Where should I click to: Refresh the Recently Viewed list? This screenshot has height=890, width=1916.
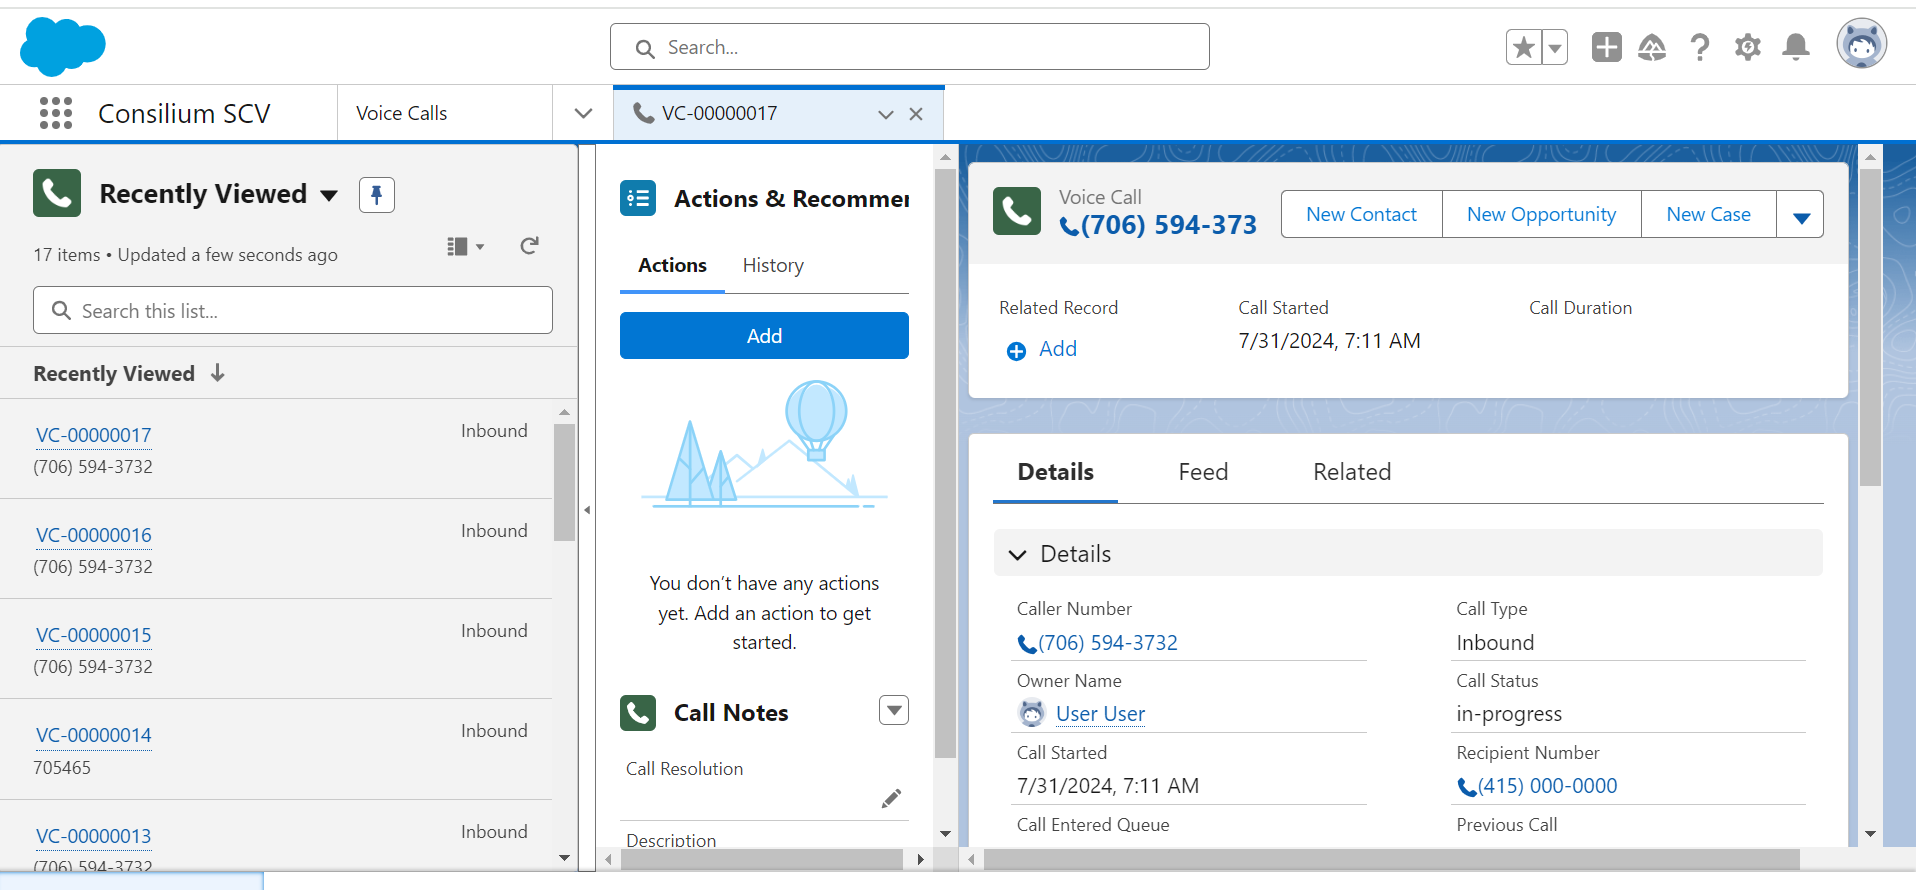[x=529, y=246]
